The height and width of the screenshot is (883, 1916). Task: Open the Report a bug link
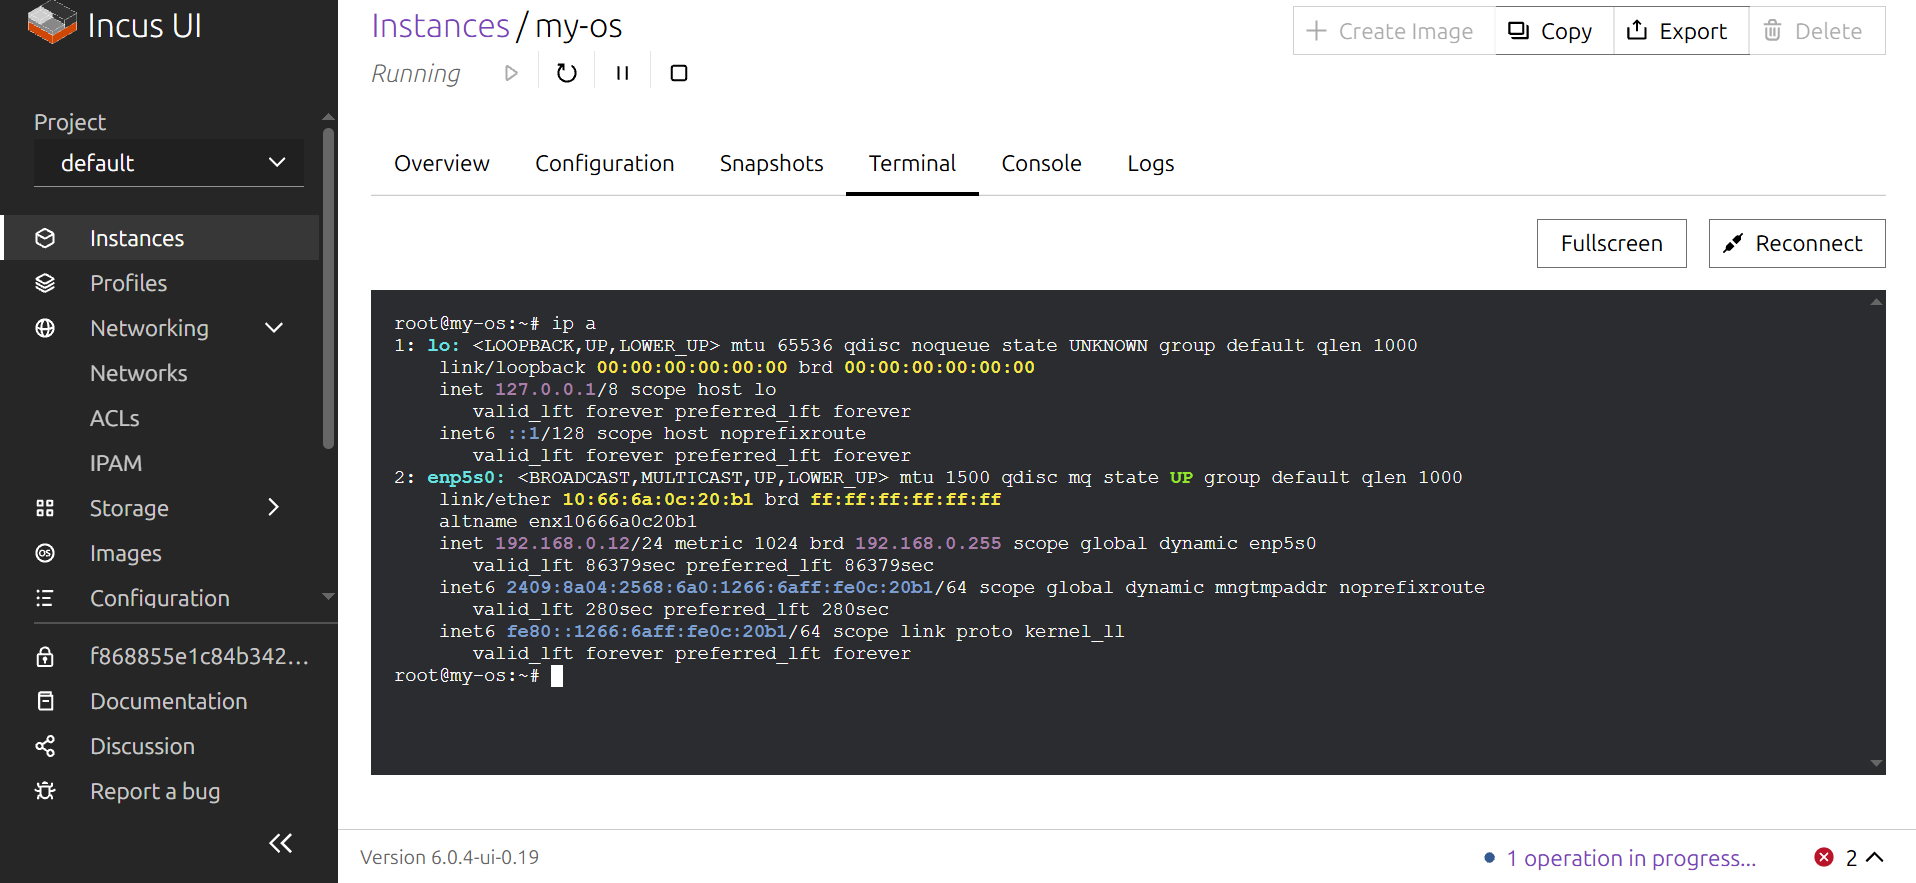pyautogui.click(x=154, y=791)
